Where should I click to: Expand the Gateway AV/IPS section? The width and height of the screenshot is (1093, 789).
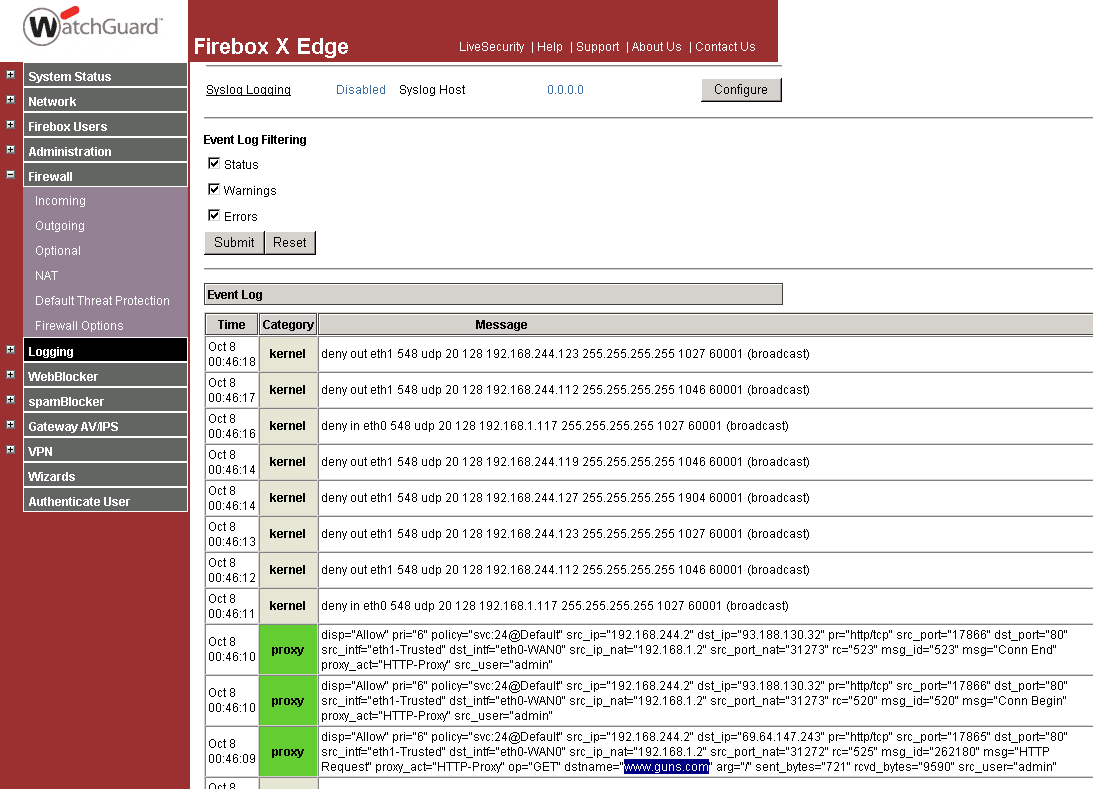(x=8, y=425)
